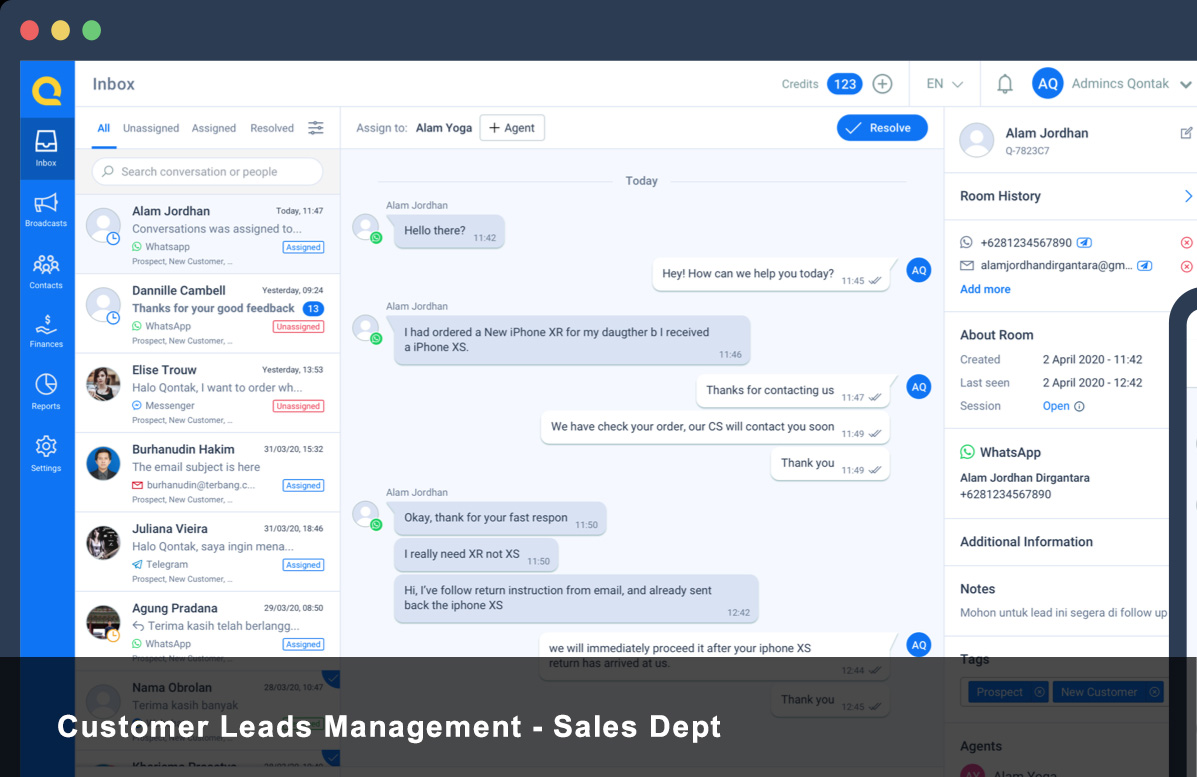
Task: Click the Resolve button
Action: 881,128
